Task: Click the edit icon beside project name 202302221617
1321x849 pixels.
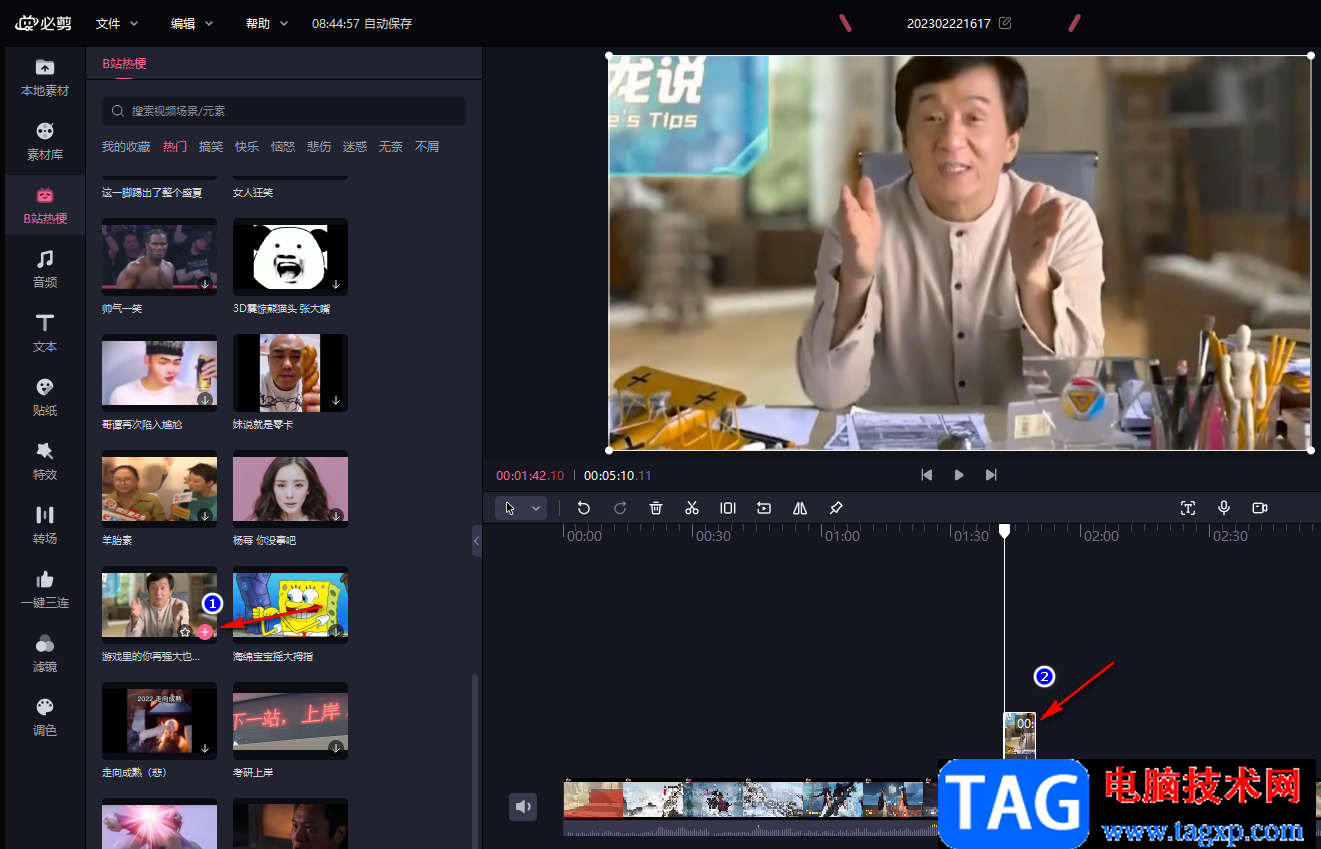Action: click(x=1005, y=23)
